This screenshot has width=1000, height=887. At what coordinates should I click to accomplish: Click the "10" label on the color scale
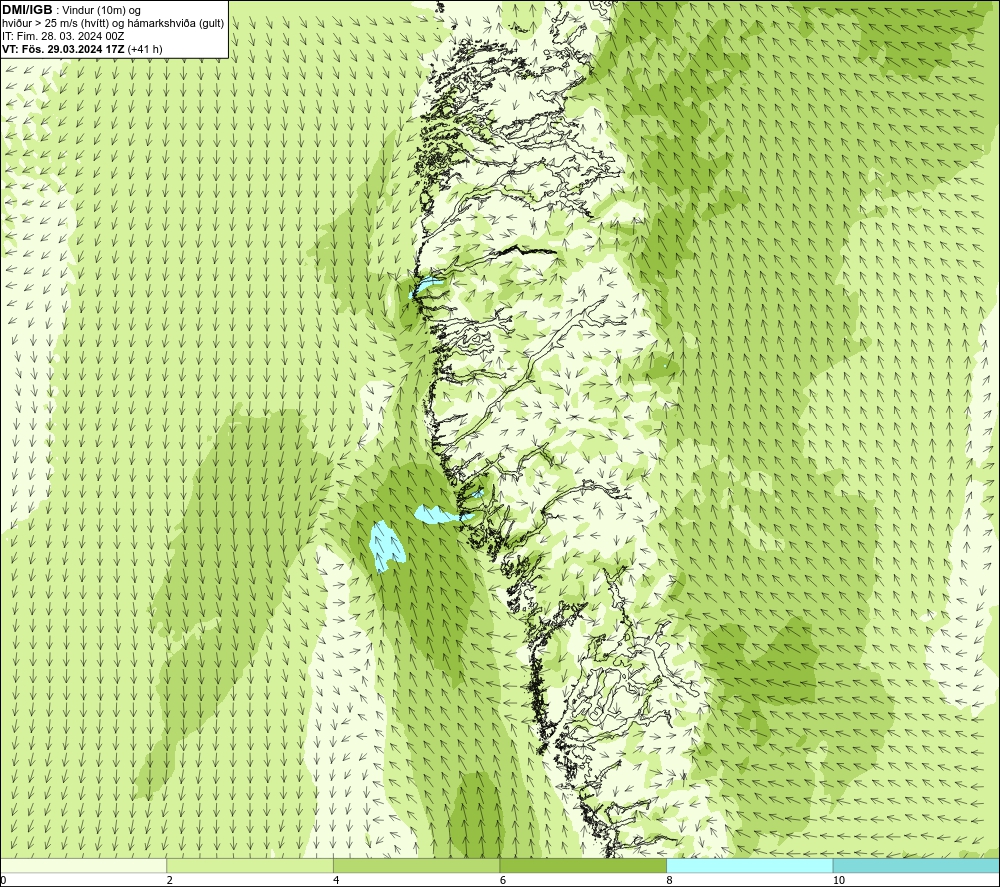pos(839,880)
